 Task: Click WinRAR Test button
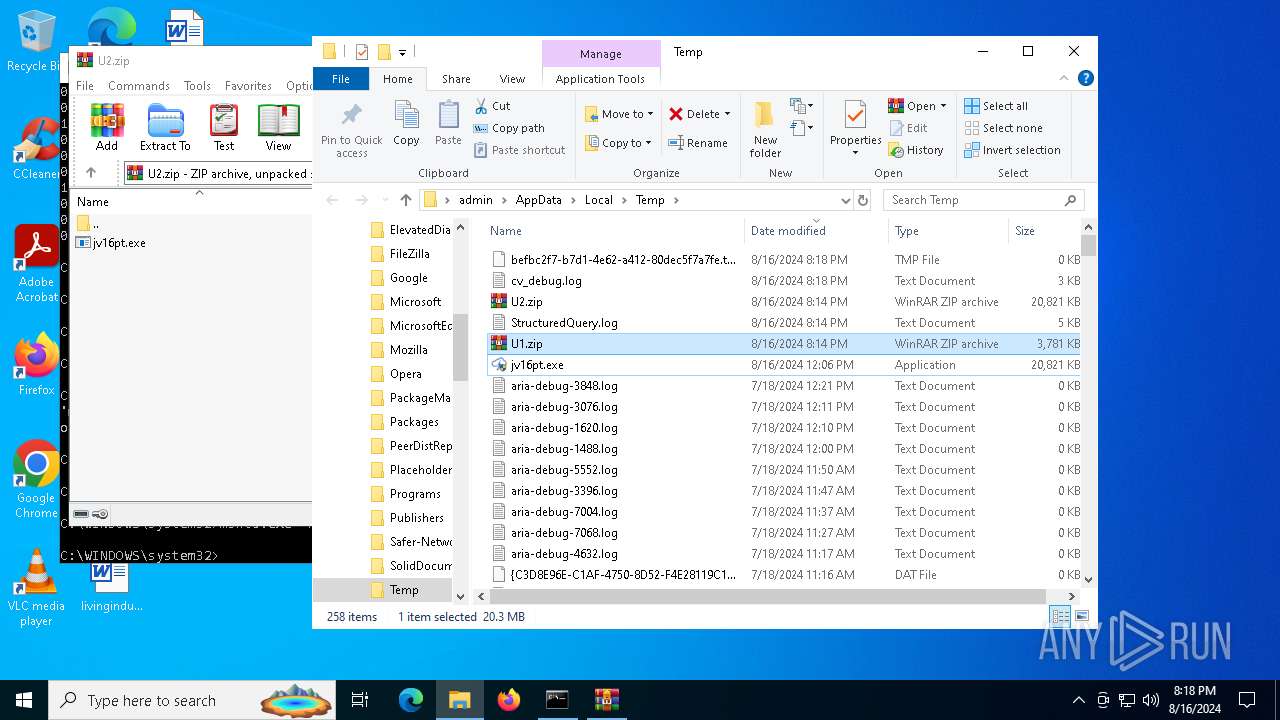[x=224, y=127]
